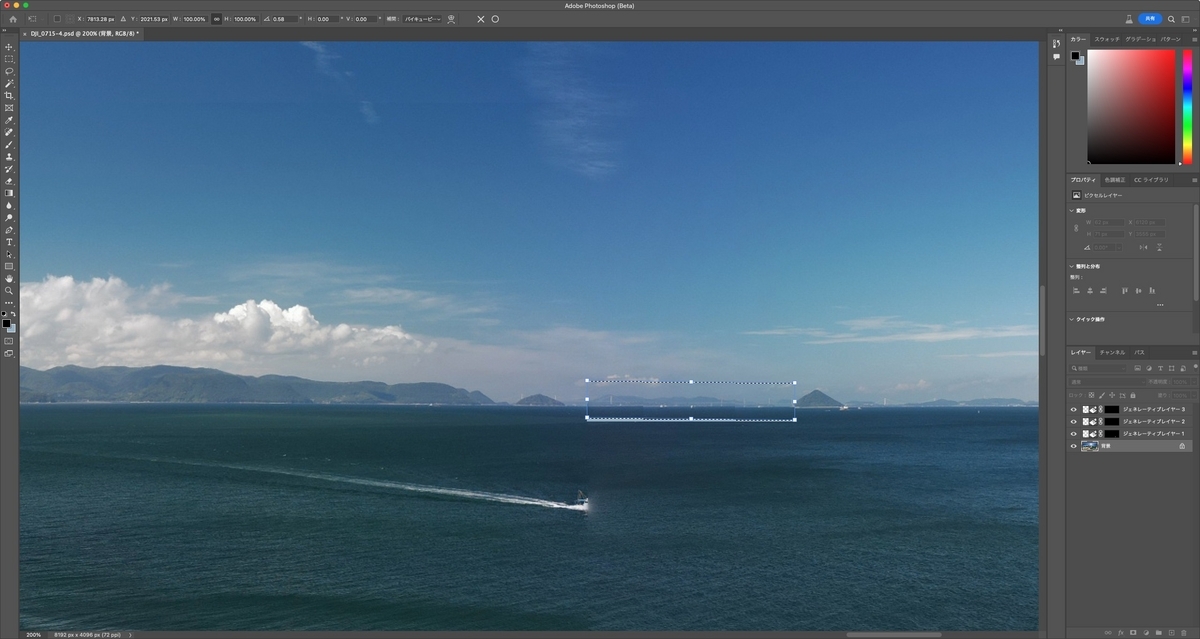Select the Magic Wand tool
The width and height of the screenshot is (1200, 639).
[9, 83]
